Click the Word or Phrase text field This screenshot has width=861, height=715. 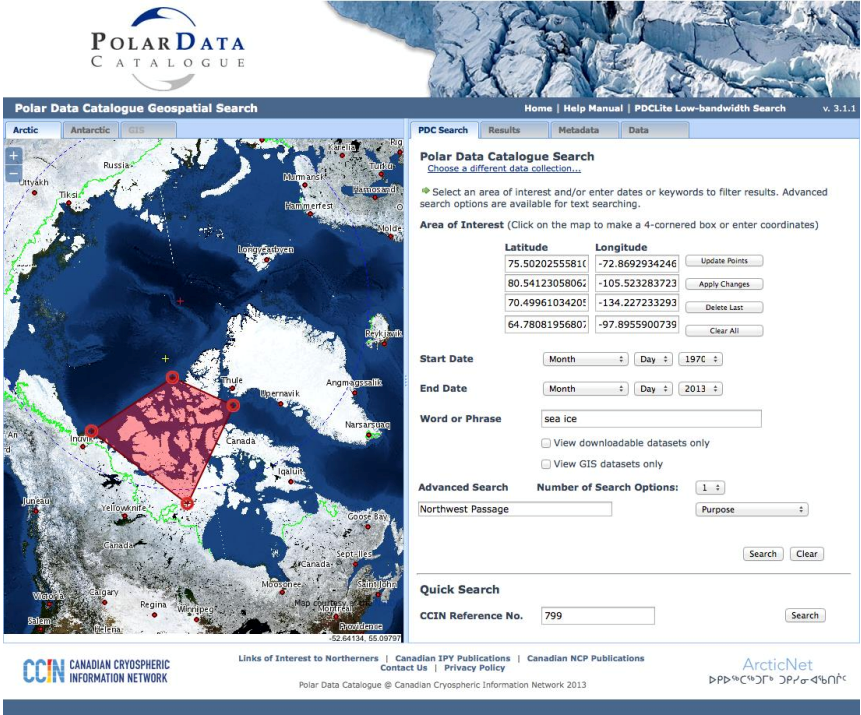coord(650,419)
